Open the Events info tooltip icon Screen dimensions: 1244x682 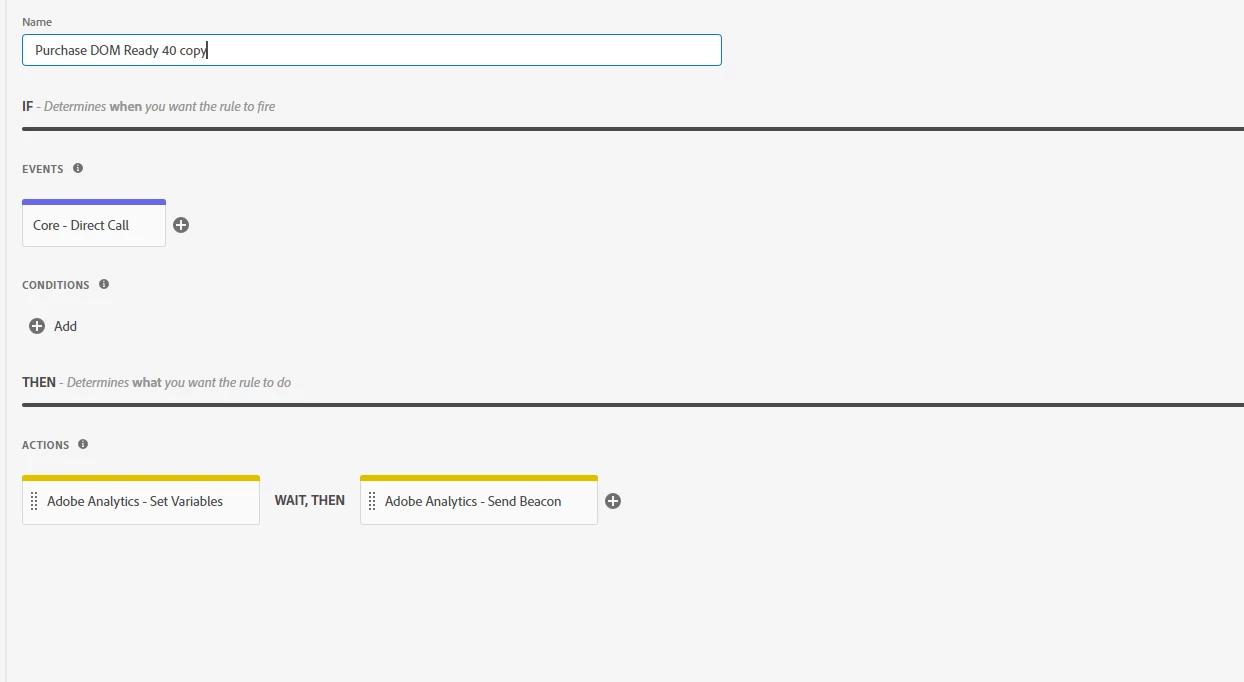pyautogui.click(x=78, y=168)
